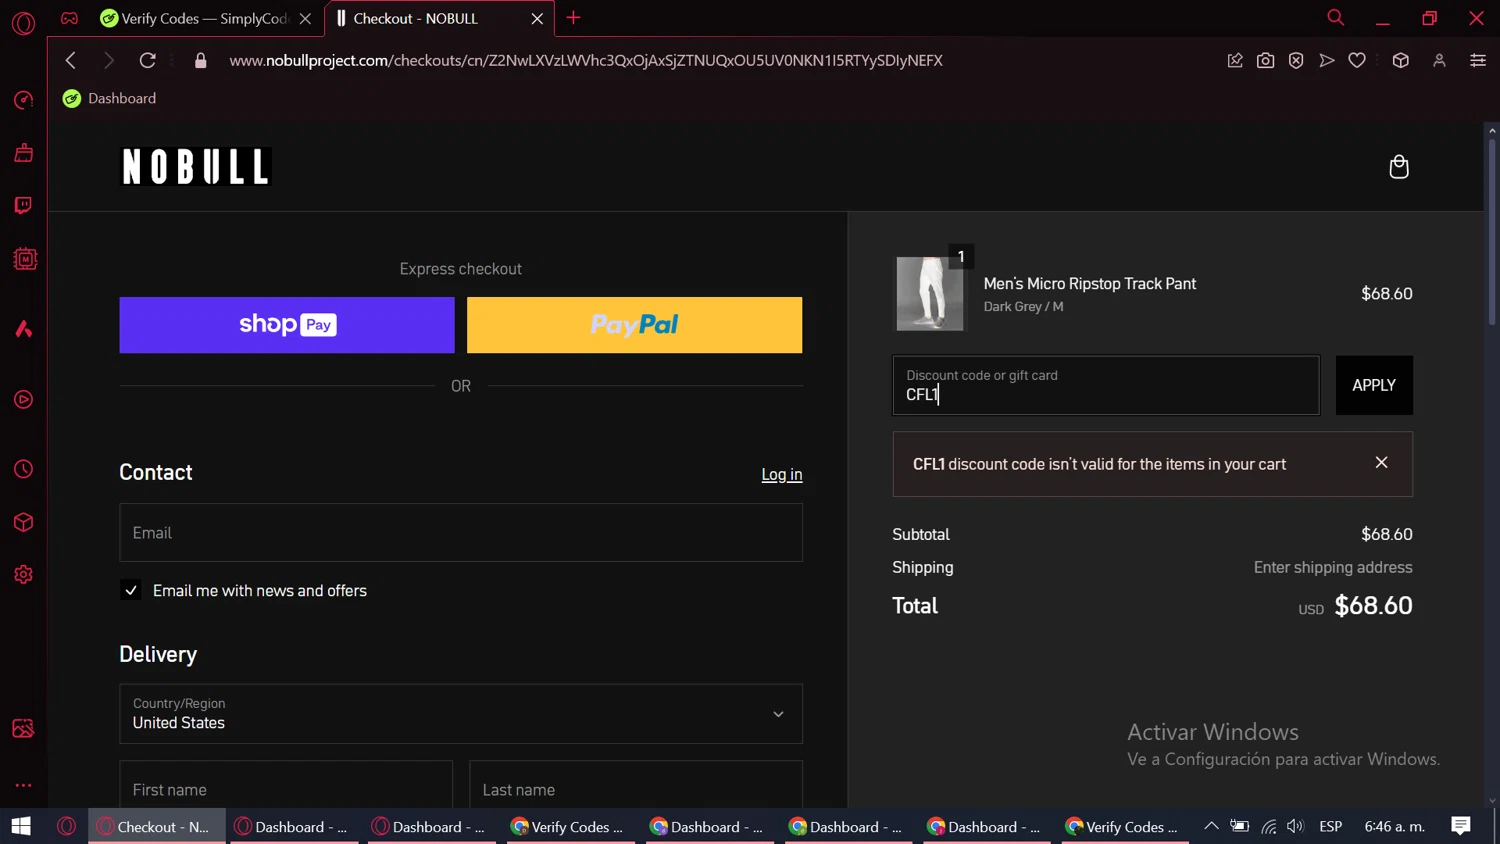Open Settings gear icon in sidebar
This screenshot has height=844, width=1500.
23,575
